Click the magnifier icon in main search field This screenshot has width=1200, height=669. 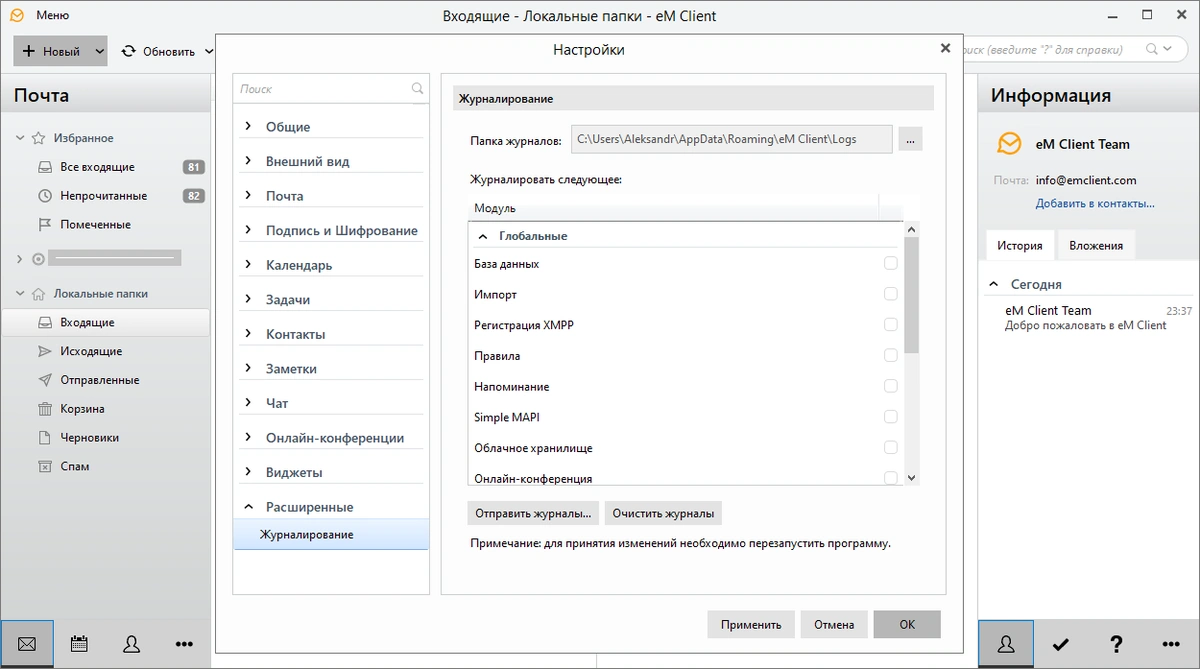pyautogui.click(x=1152, y=49)
